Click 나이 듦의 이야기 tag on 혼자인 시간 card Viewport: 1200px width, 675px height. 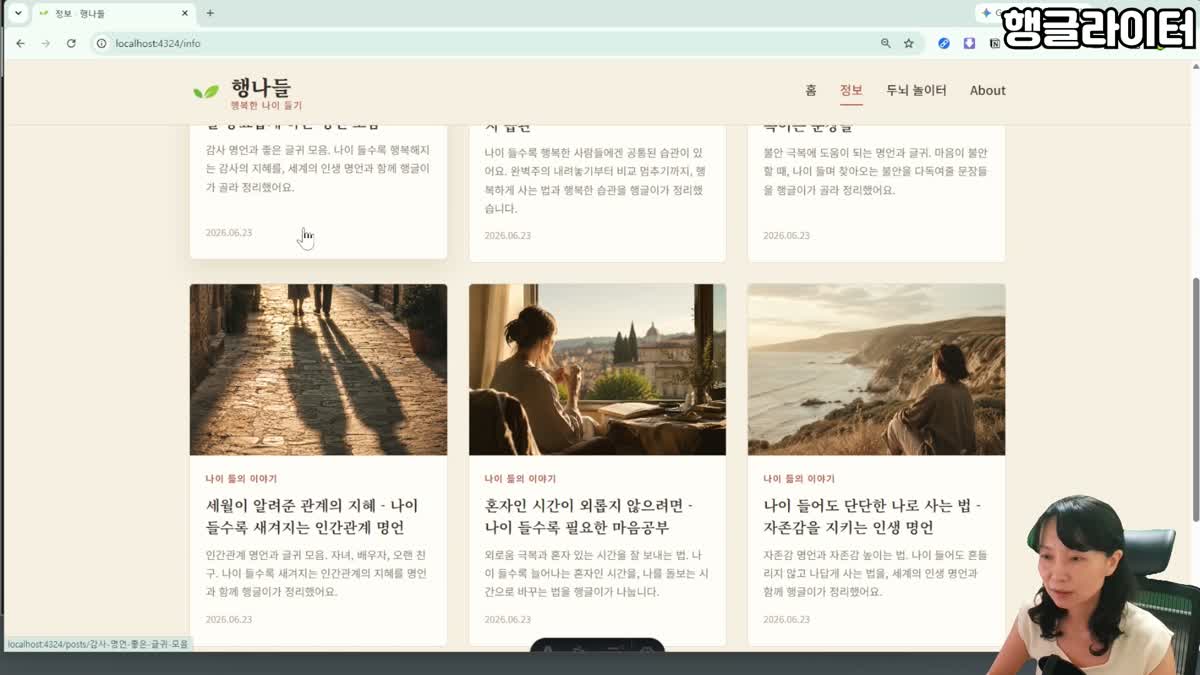coord(520,479)
